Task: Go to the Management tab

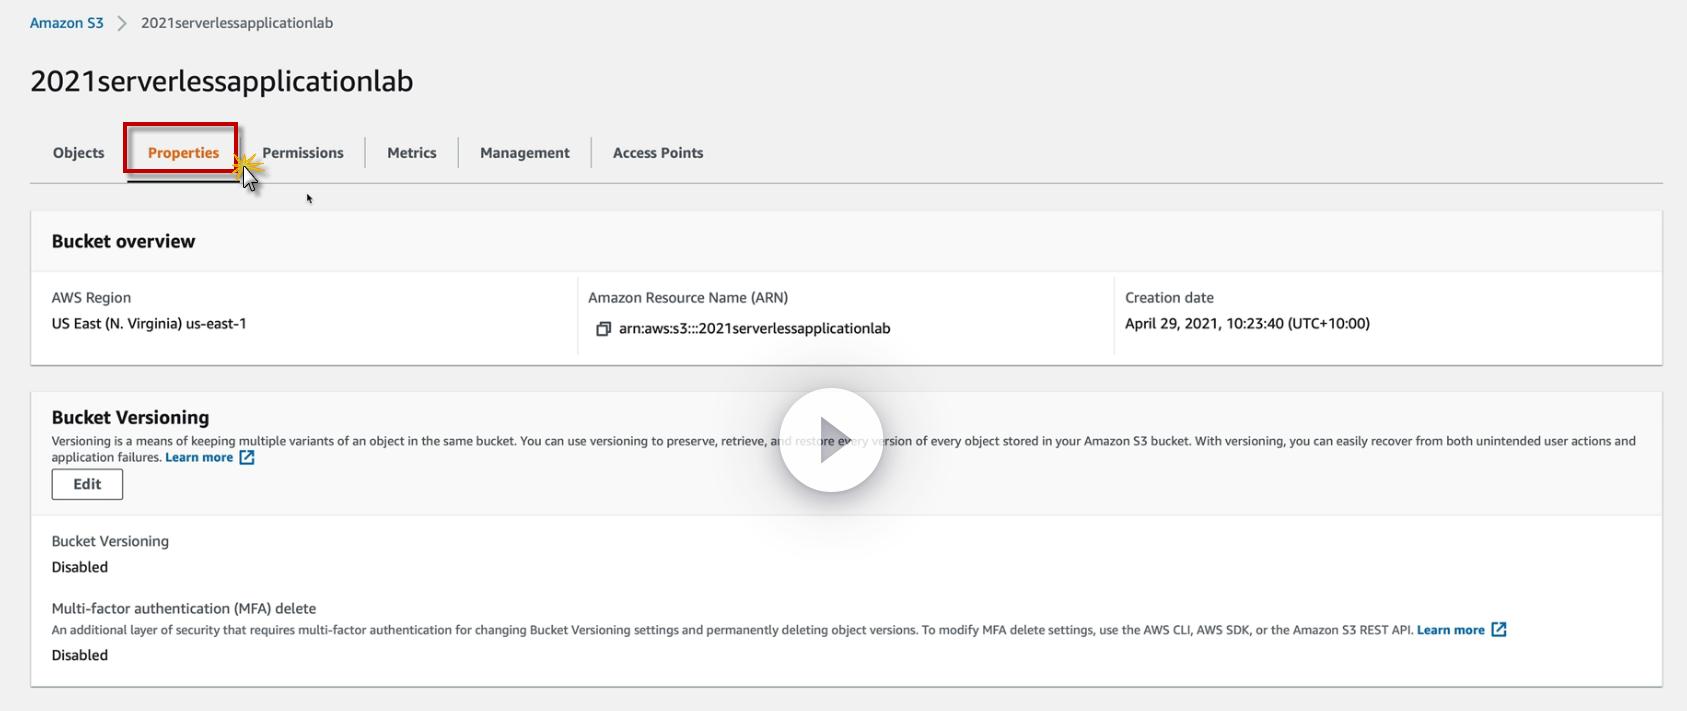Action: pyautogui.click(x=525, y=153)
